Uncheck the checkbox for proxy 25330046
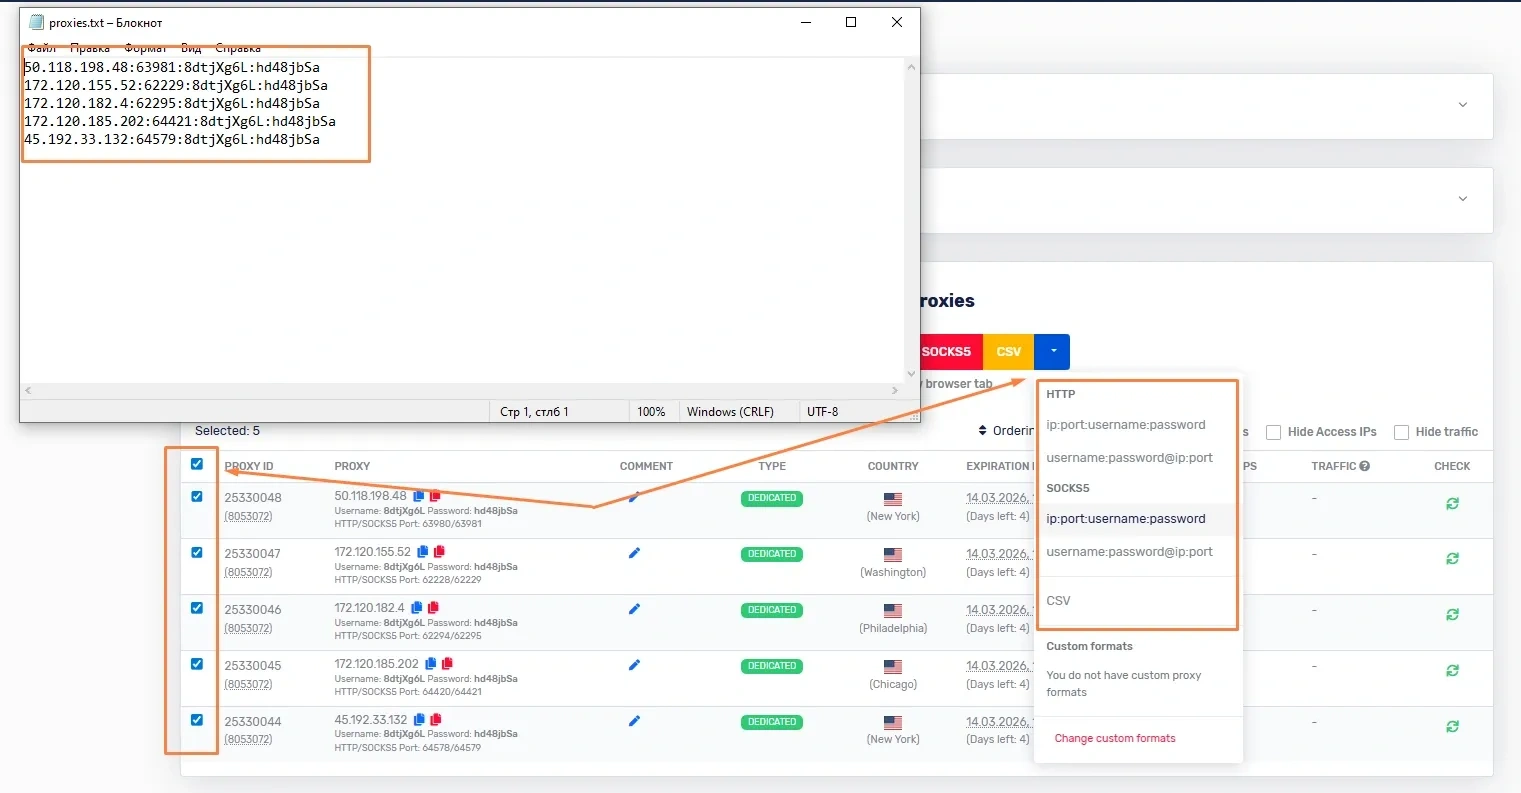The height and width of the screenshot is (793, 1521). pos(197,608)
